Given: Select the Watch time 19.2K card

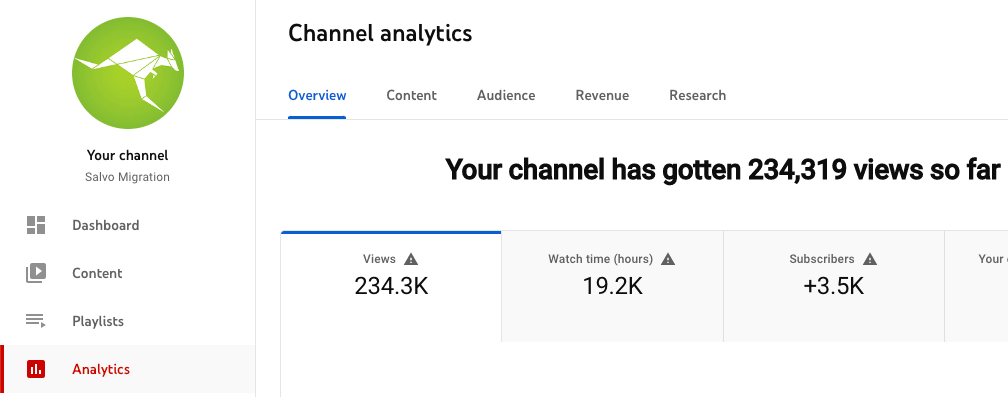Looking at the screenshot, I should click(613, 287).
